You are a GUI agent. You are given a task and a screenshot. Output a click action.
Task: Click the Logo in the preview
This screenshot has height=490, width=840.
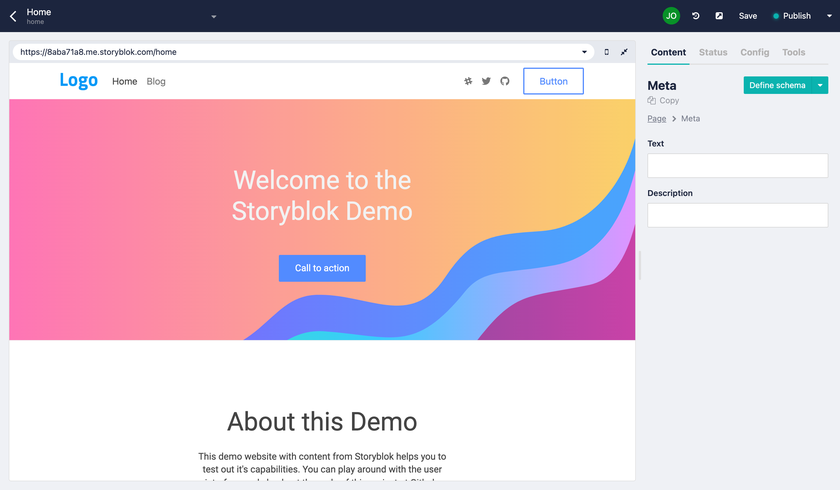[79, 81]
